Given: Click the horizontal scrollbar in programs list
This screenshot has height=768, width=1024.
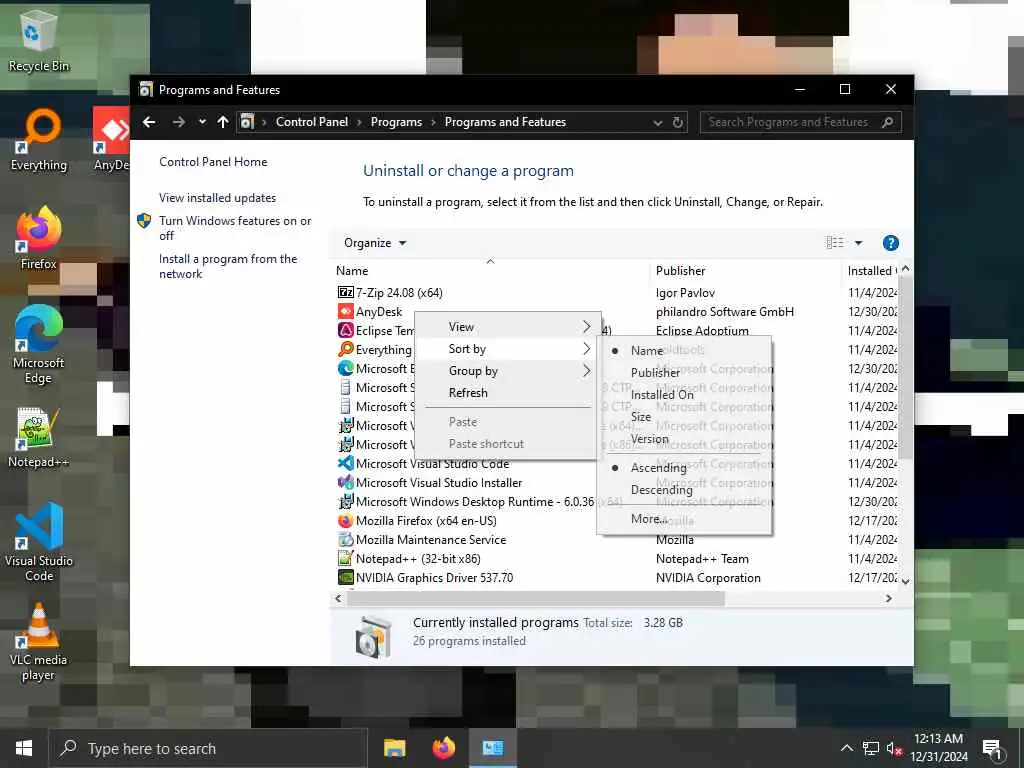Looking at the screenshot, I should (x=536, y=598).
